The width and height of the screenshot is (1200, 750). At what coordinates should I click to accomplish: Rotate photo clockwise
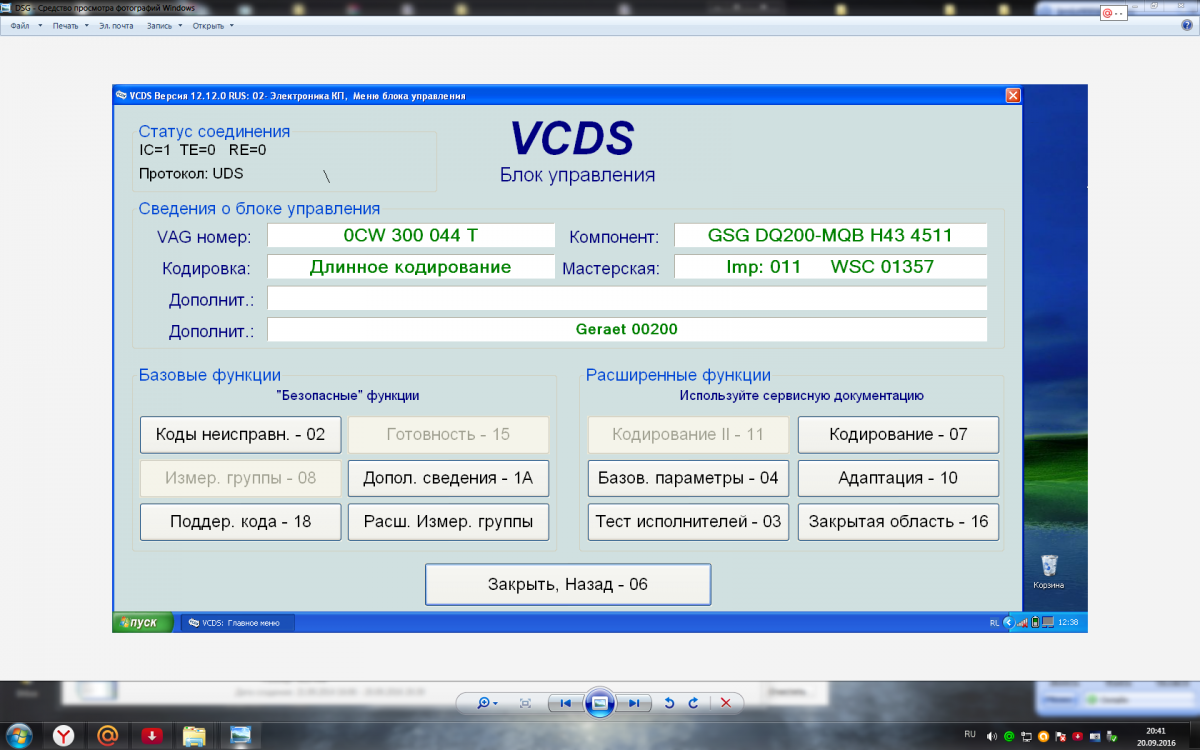point(693,703)
